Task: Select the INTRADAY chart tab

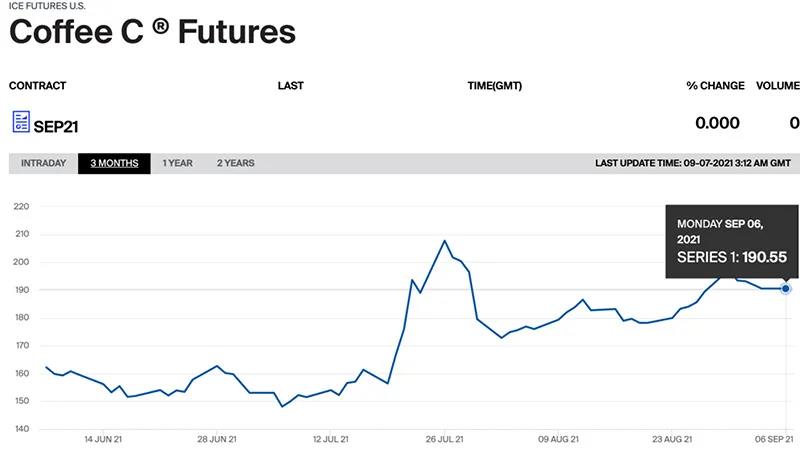Action: [43, 163]
